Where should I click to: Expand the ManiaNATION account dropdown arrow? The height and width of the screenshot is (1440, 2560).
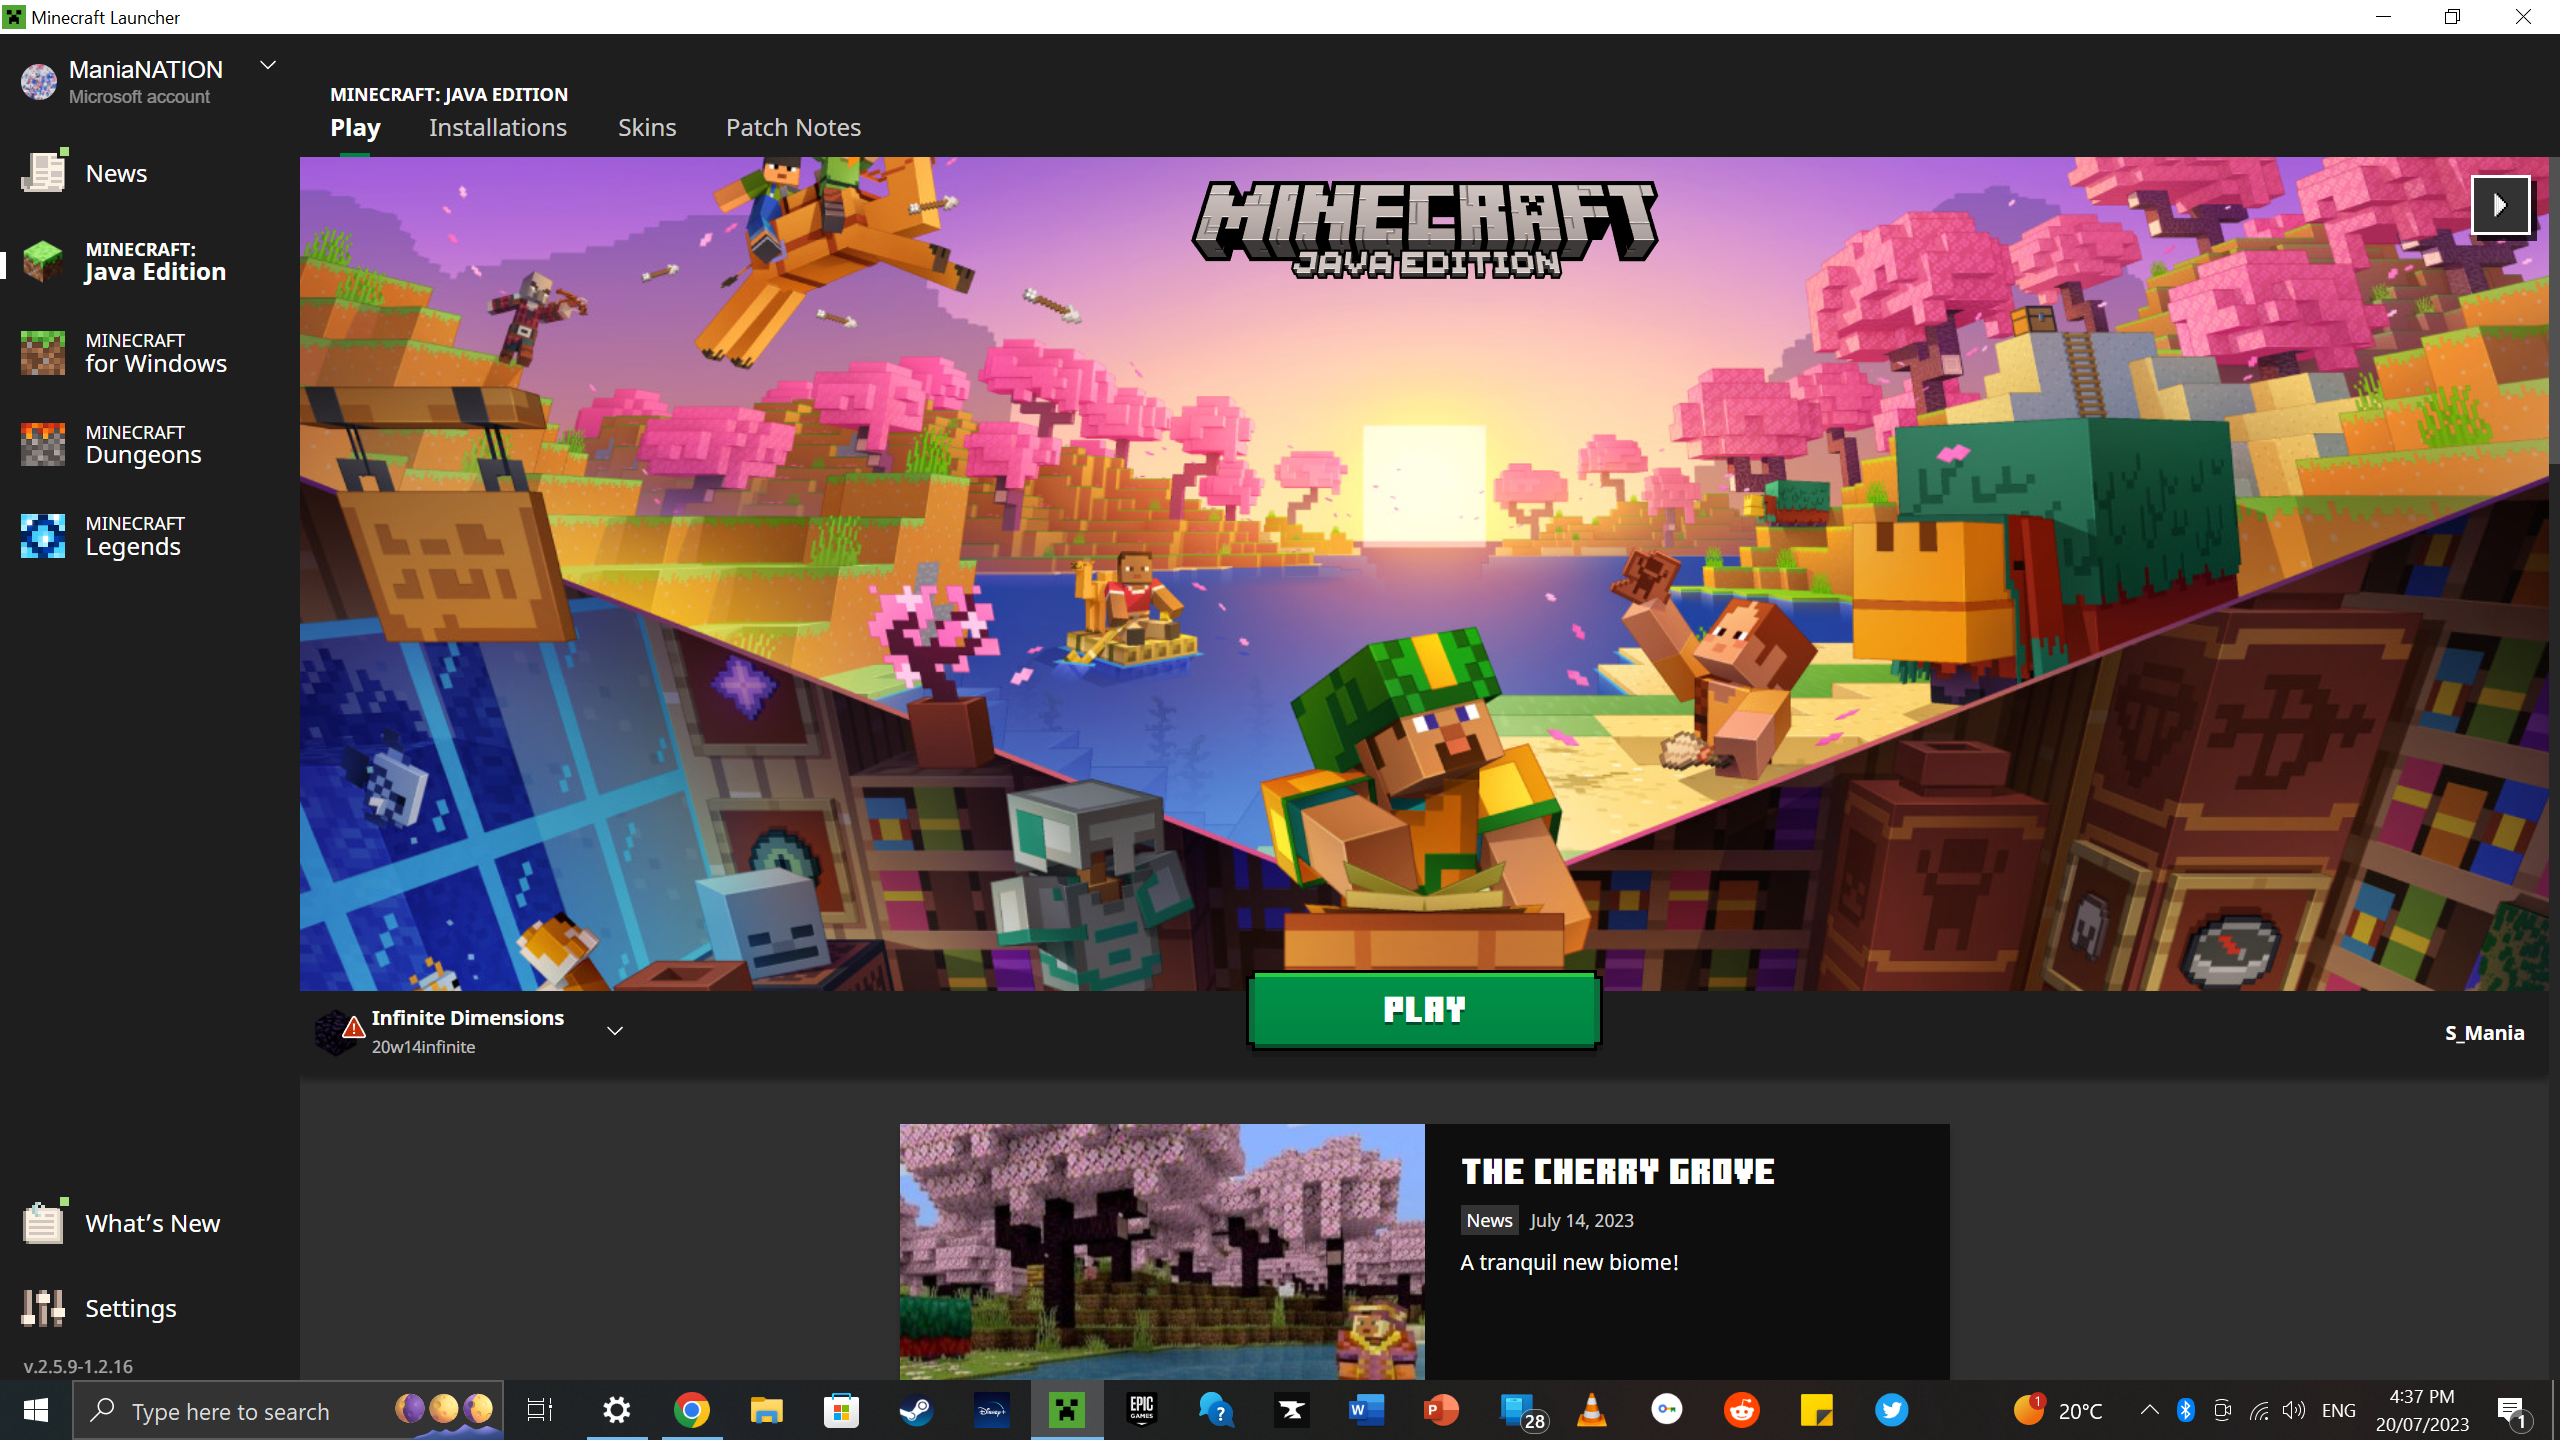[x=268, y=66]
